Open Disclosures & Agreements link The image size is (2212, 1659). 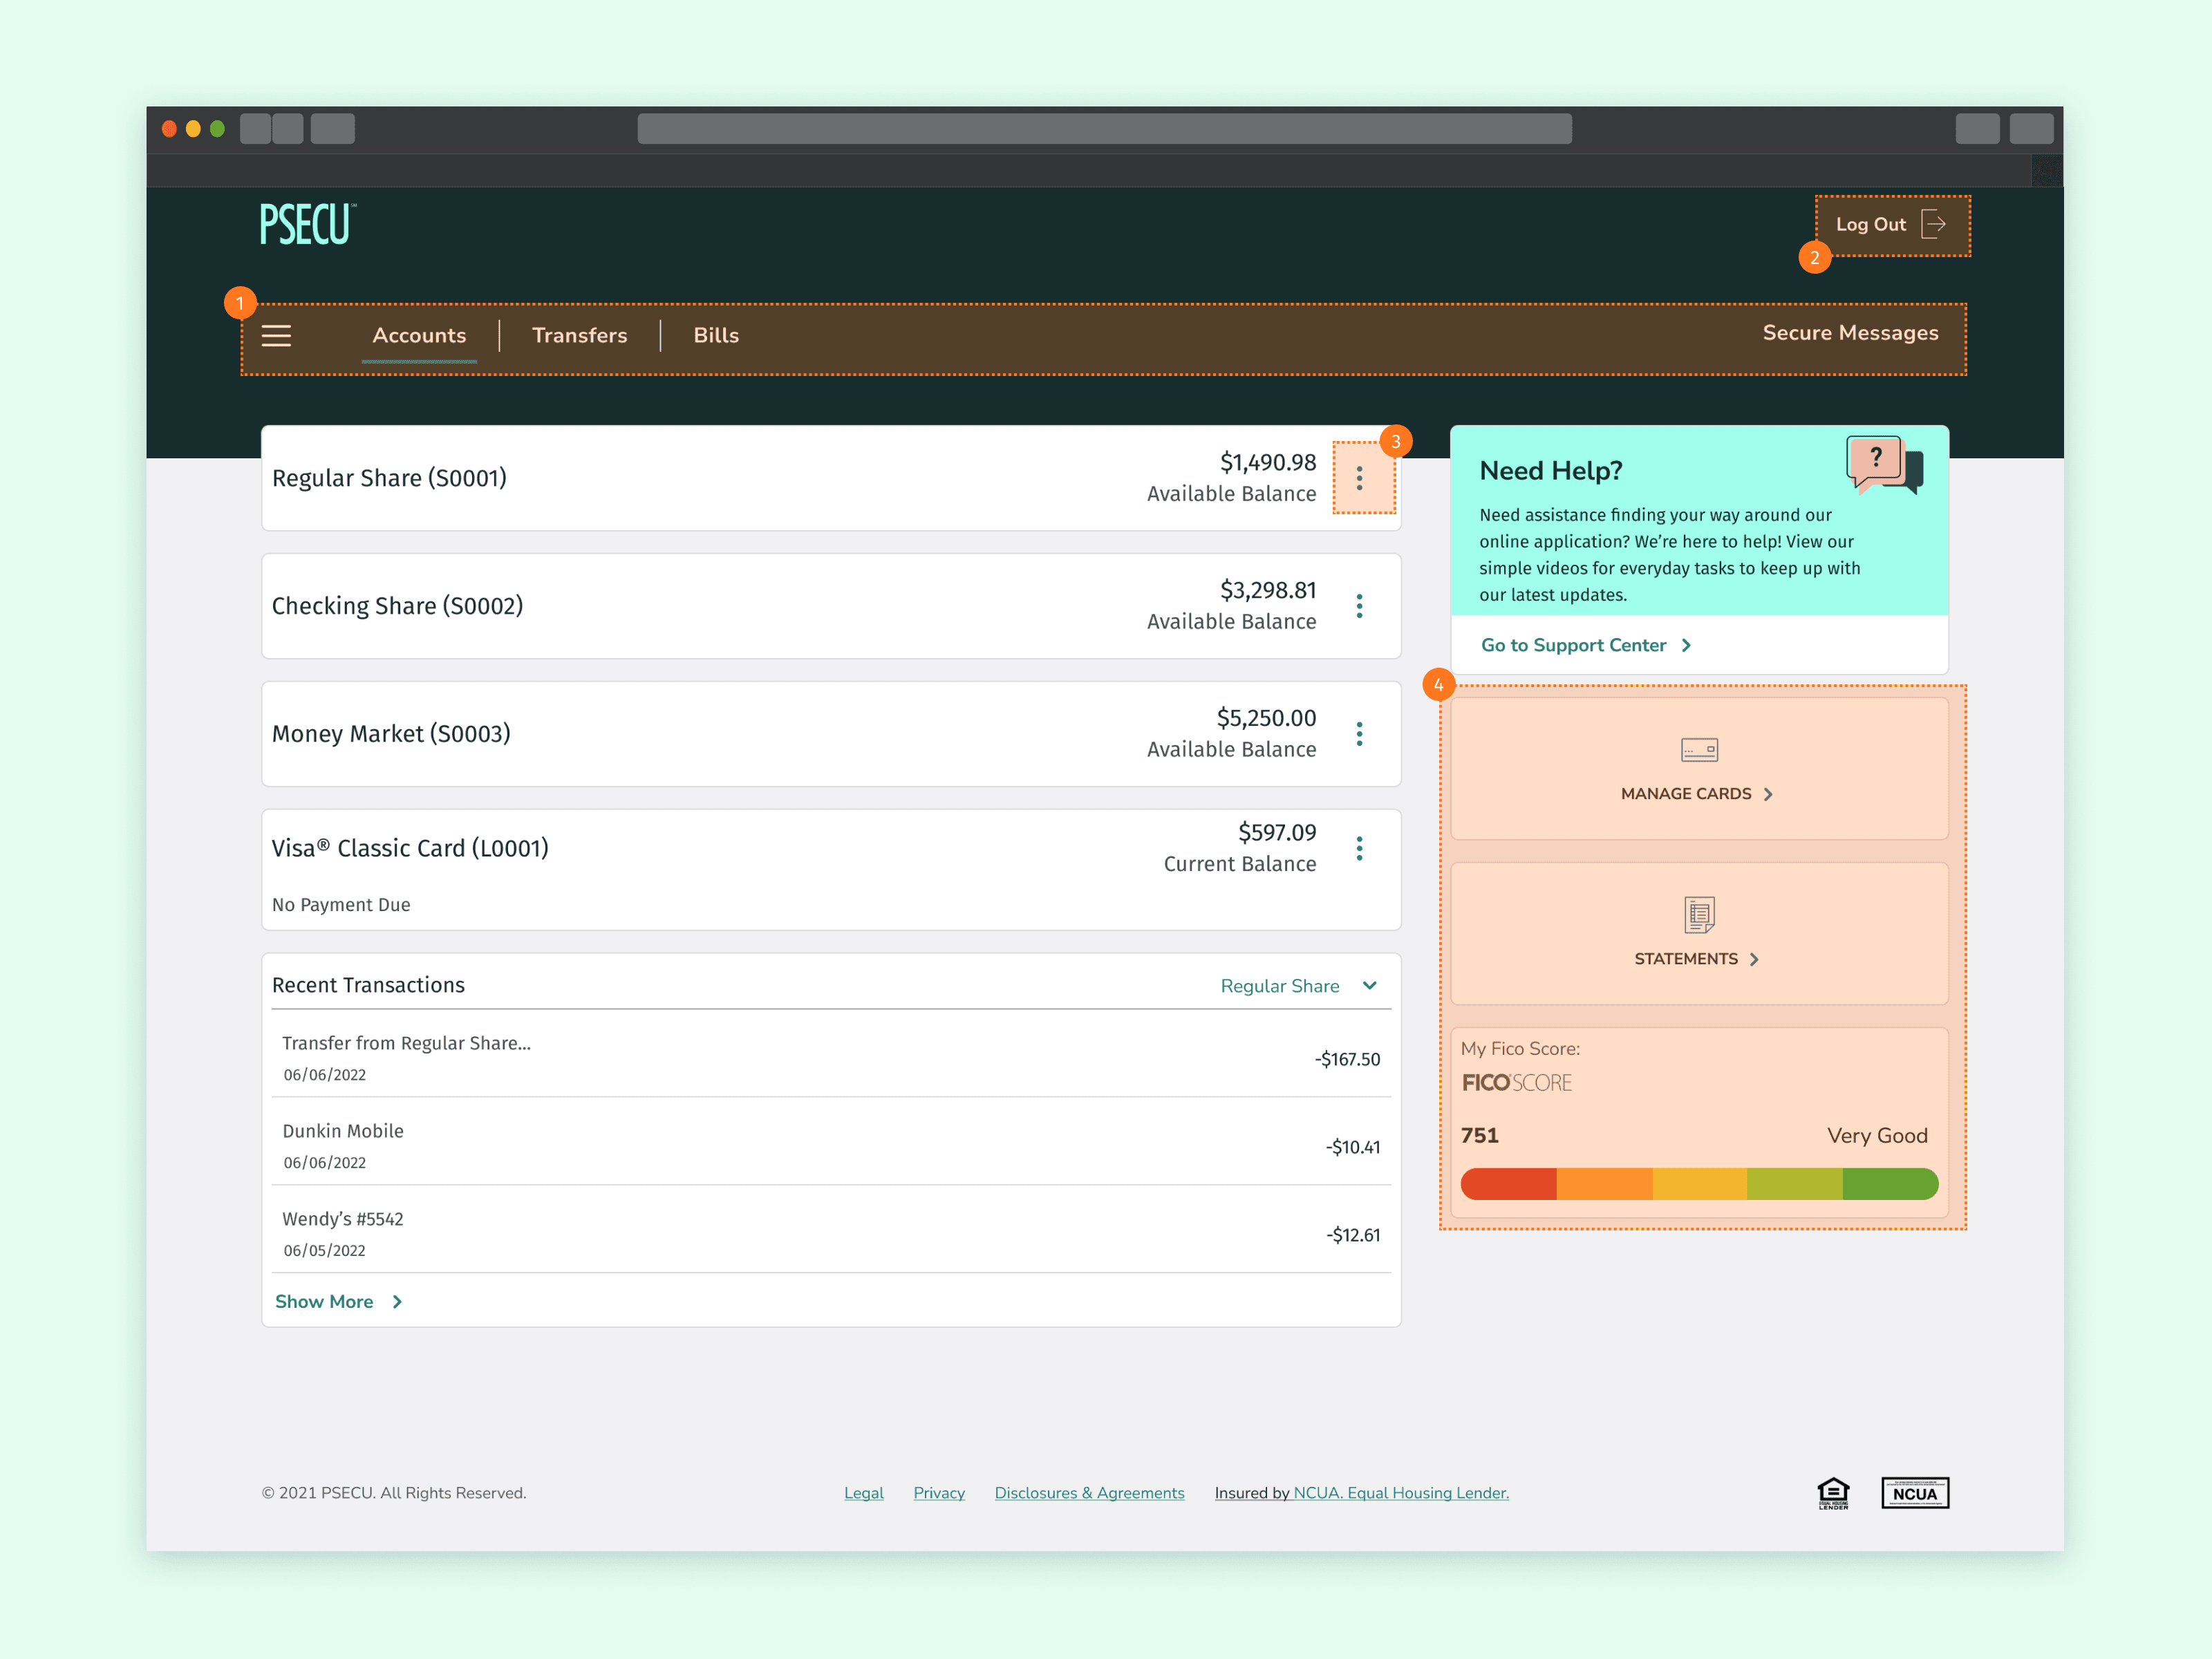1089,1493
